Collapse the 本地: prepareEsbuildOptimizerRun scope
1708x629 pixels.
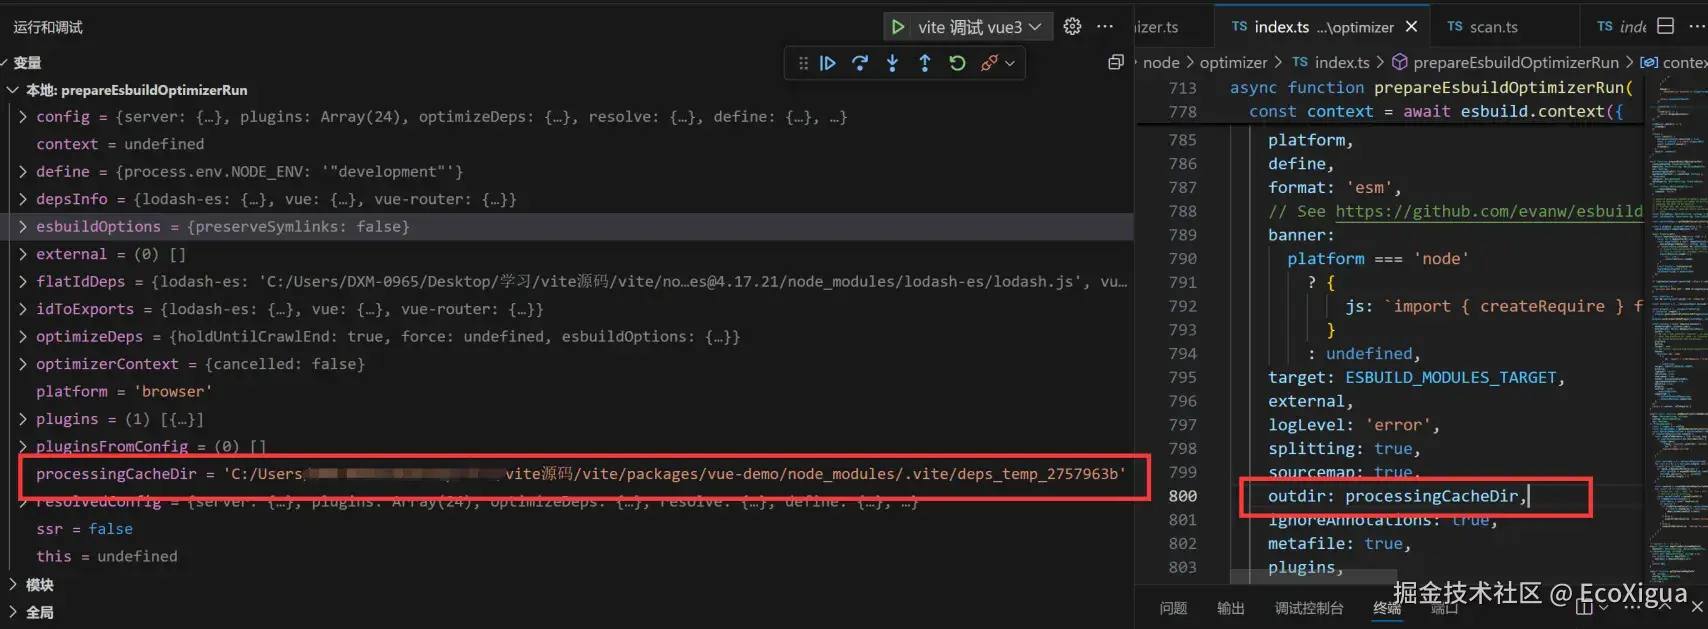pos(12,90)
